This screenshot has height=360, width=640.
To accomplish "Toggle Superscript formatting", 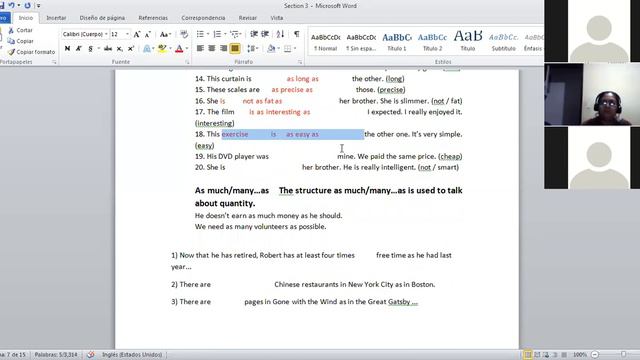I will (131, 49).
